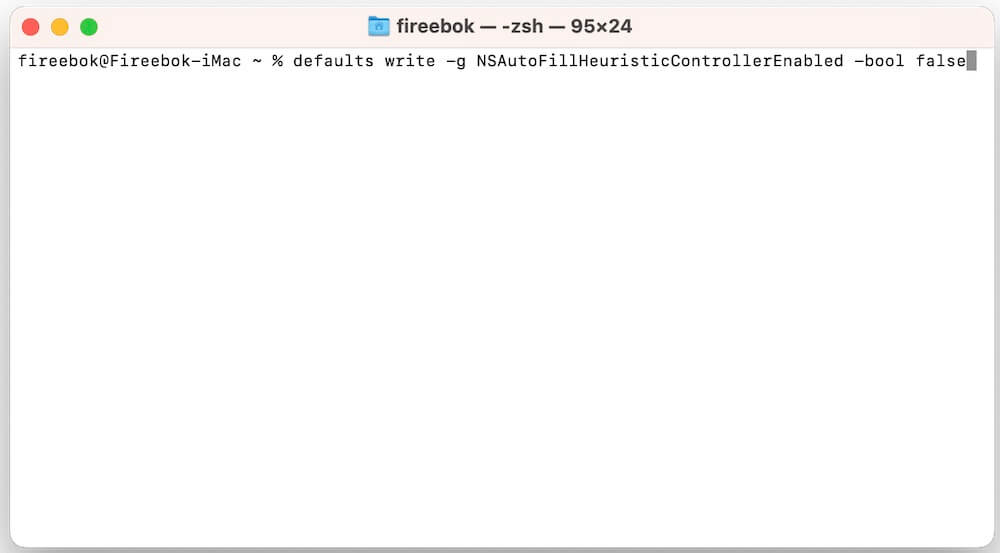The height and width of the screenshot is (553, 1000).
Task: Click the '-bool' option in the command
Action: [x=879, y=61]
